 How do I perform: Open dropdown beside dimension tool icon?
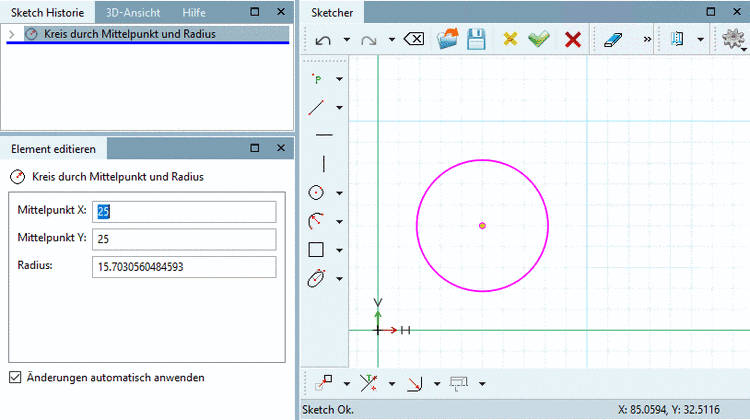482,384
